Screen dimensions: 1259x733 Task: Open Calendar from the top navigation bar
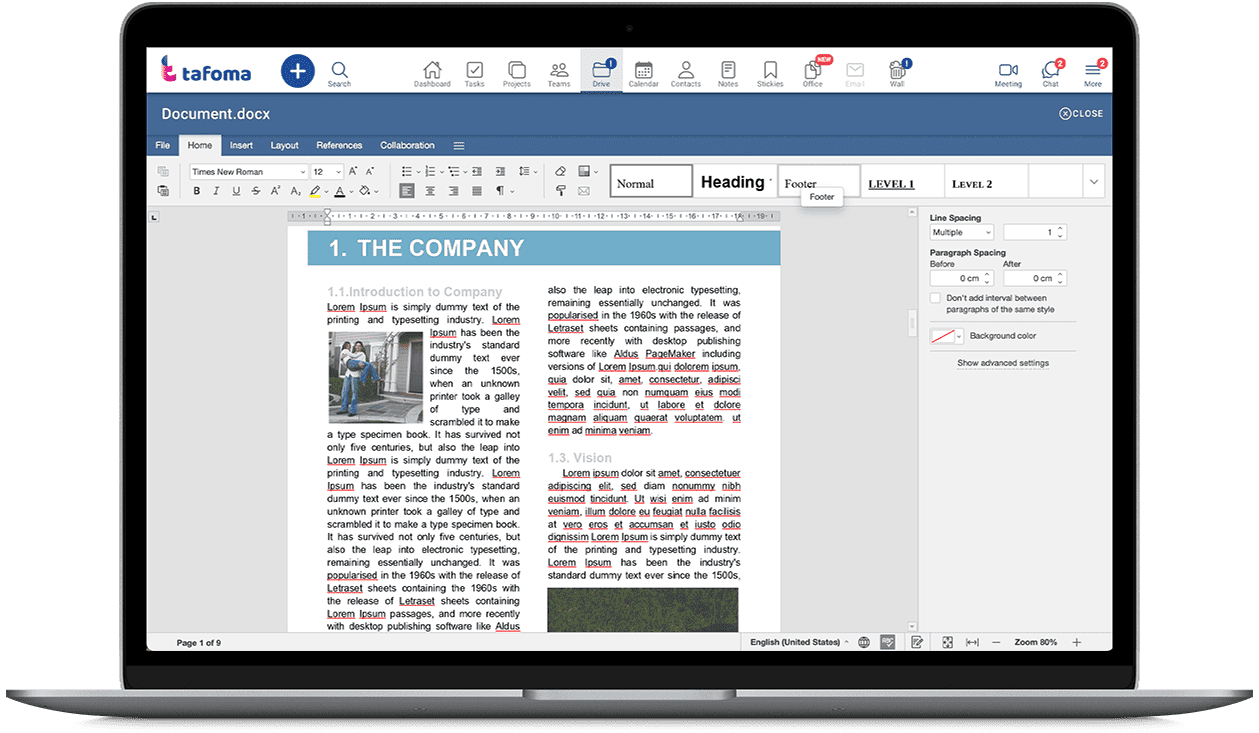(x=643, y=73)
